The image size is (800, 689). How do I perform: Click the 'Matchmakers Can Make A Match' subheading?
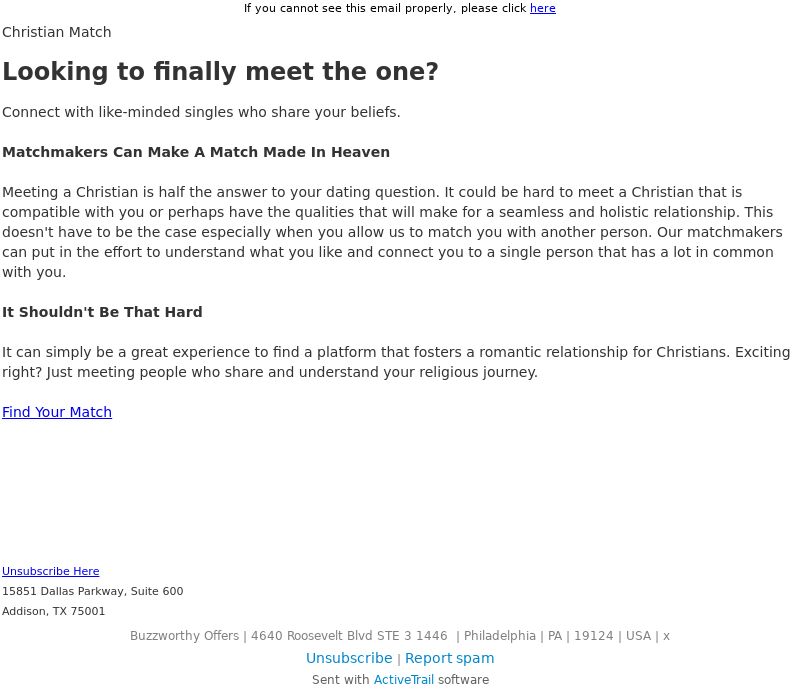pyautogui.click(x=196, y=152)
